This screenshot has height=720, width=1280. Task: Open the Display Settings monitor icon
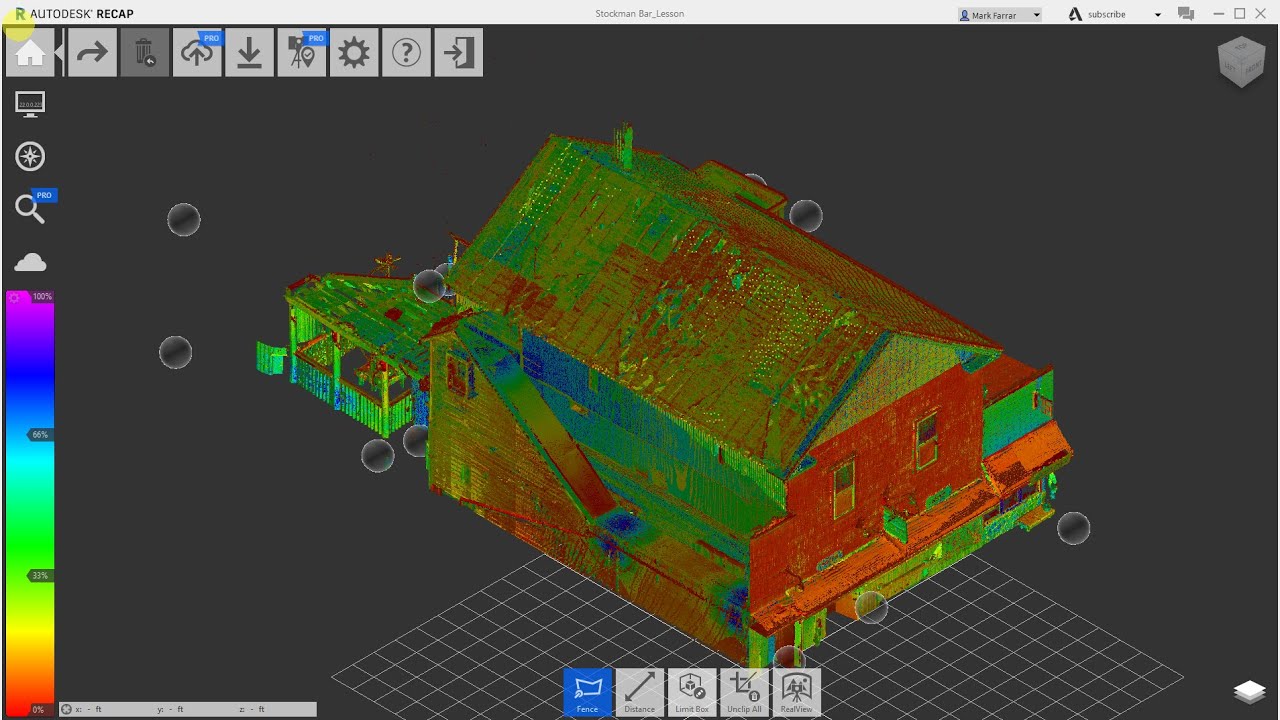click(x=30, y=105)
